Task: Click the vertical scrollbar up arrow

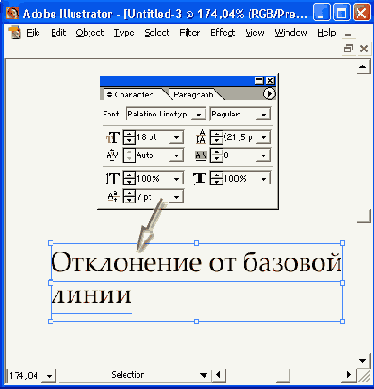Action: (x=363, y=67)
